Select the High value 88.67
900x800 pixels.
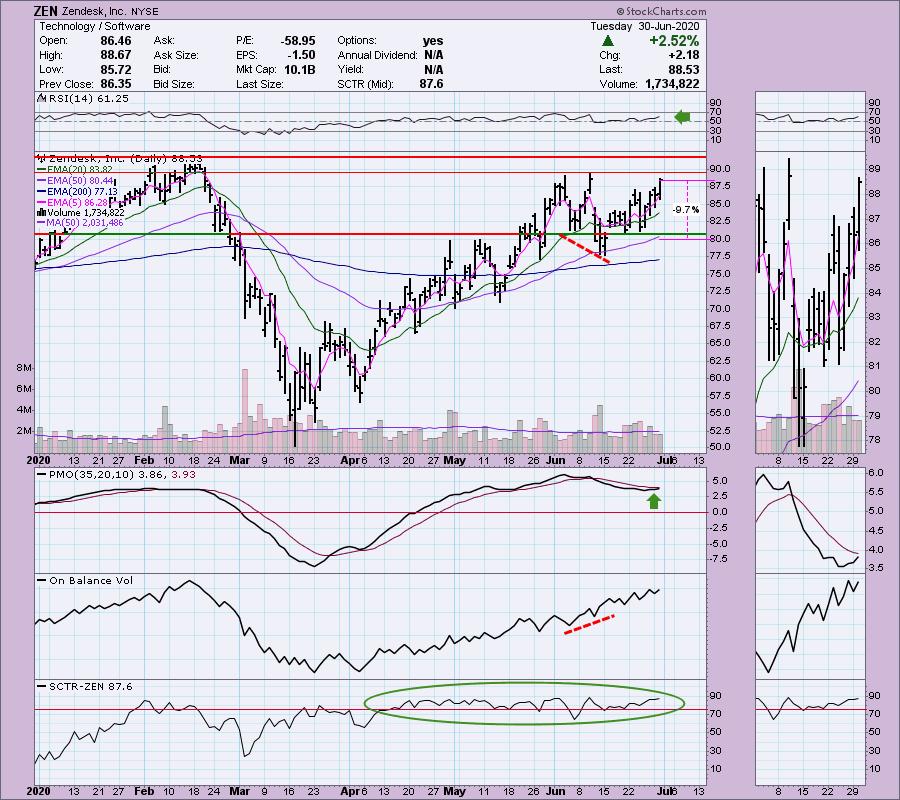(116, 55)
